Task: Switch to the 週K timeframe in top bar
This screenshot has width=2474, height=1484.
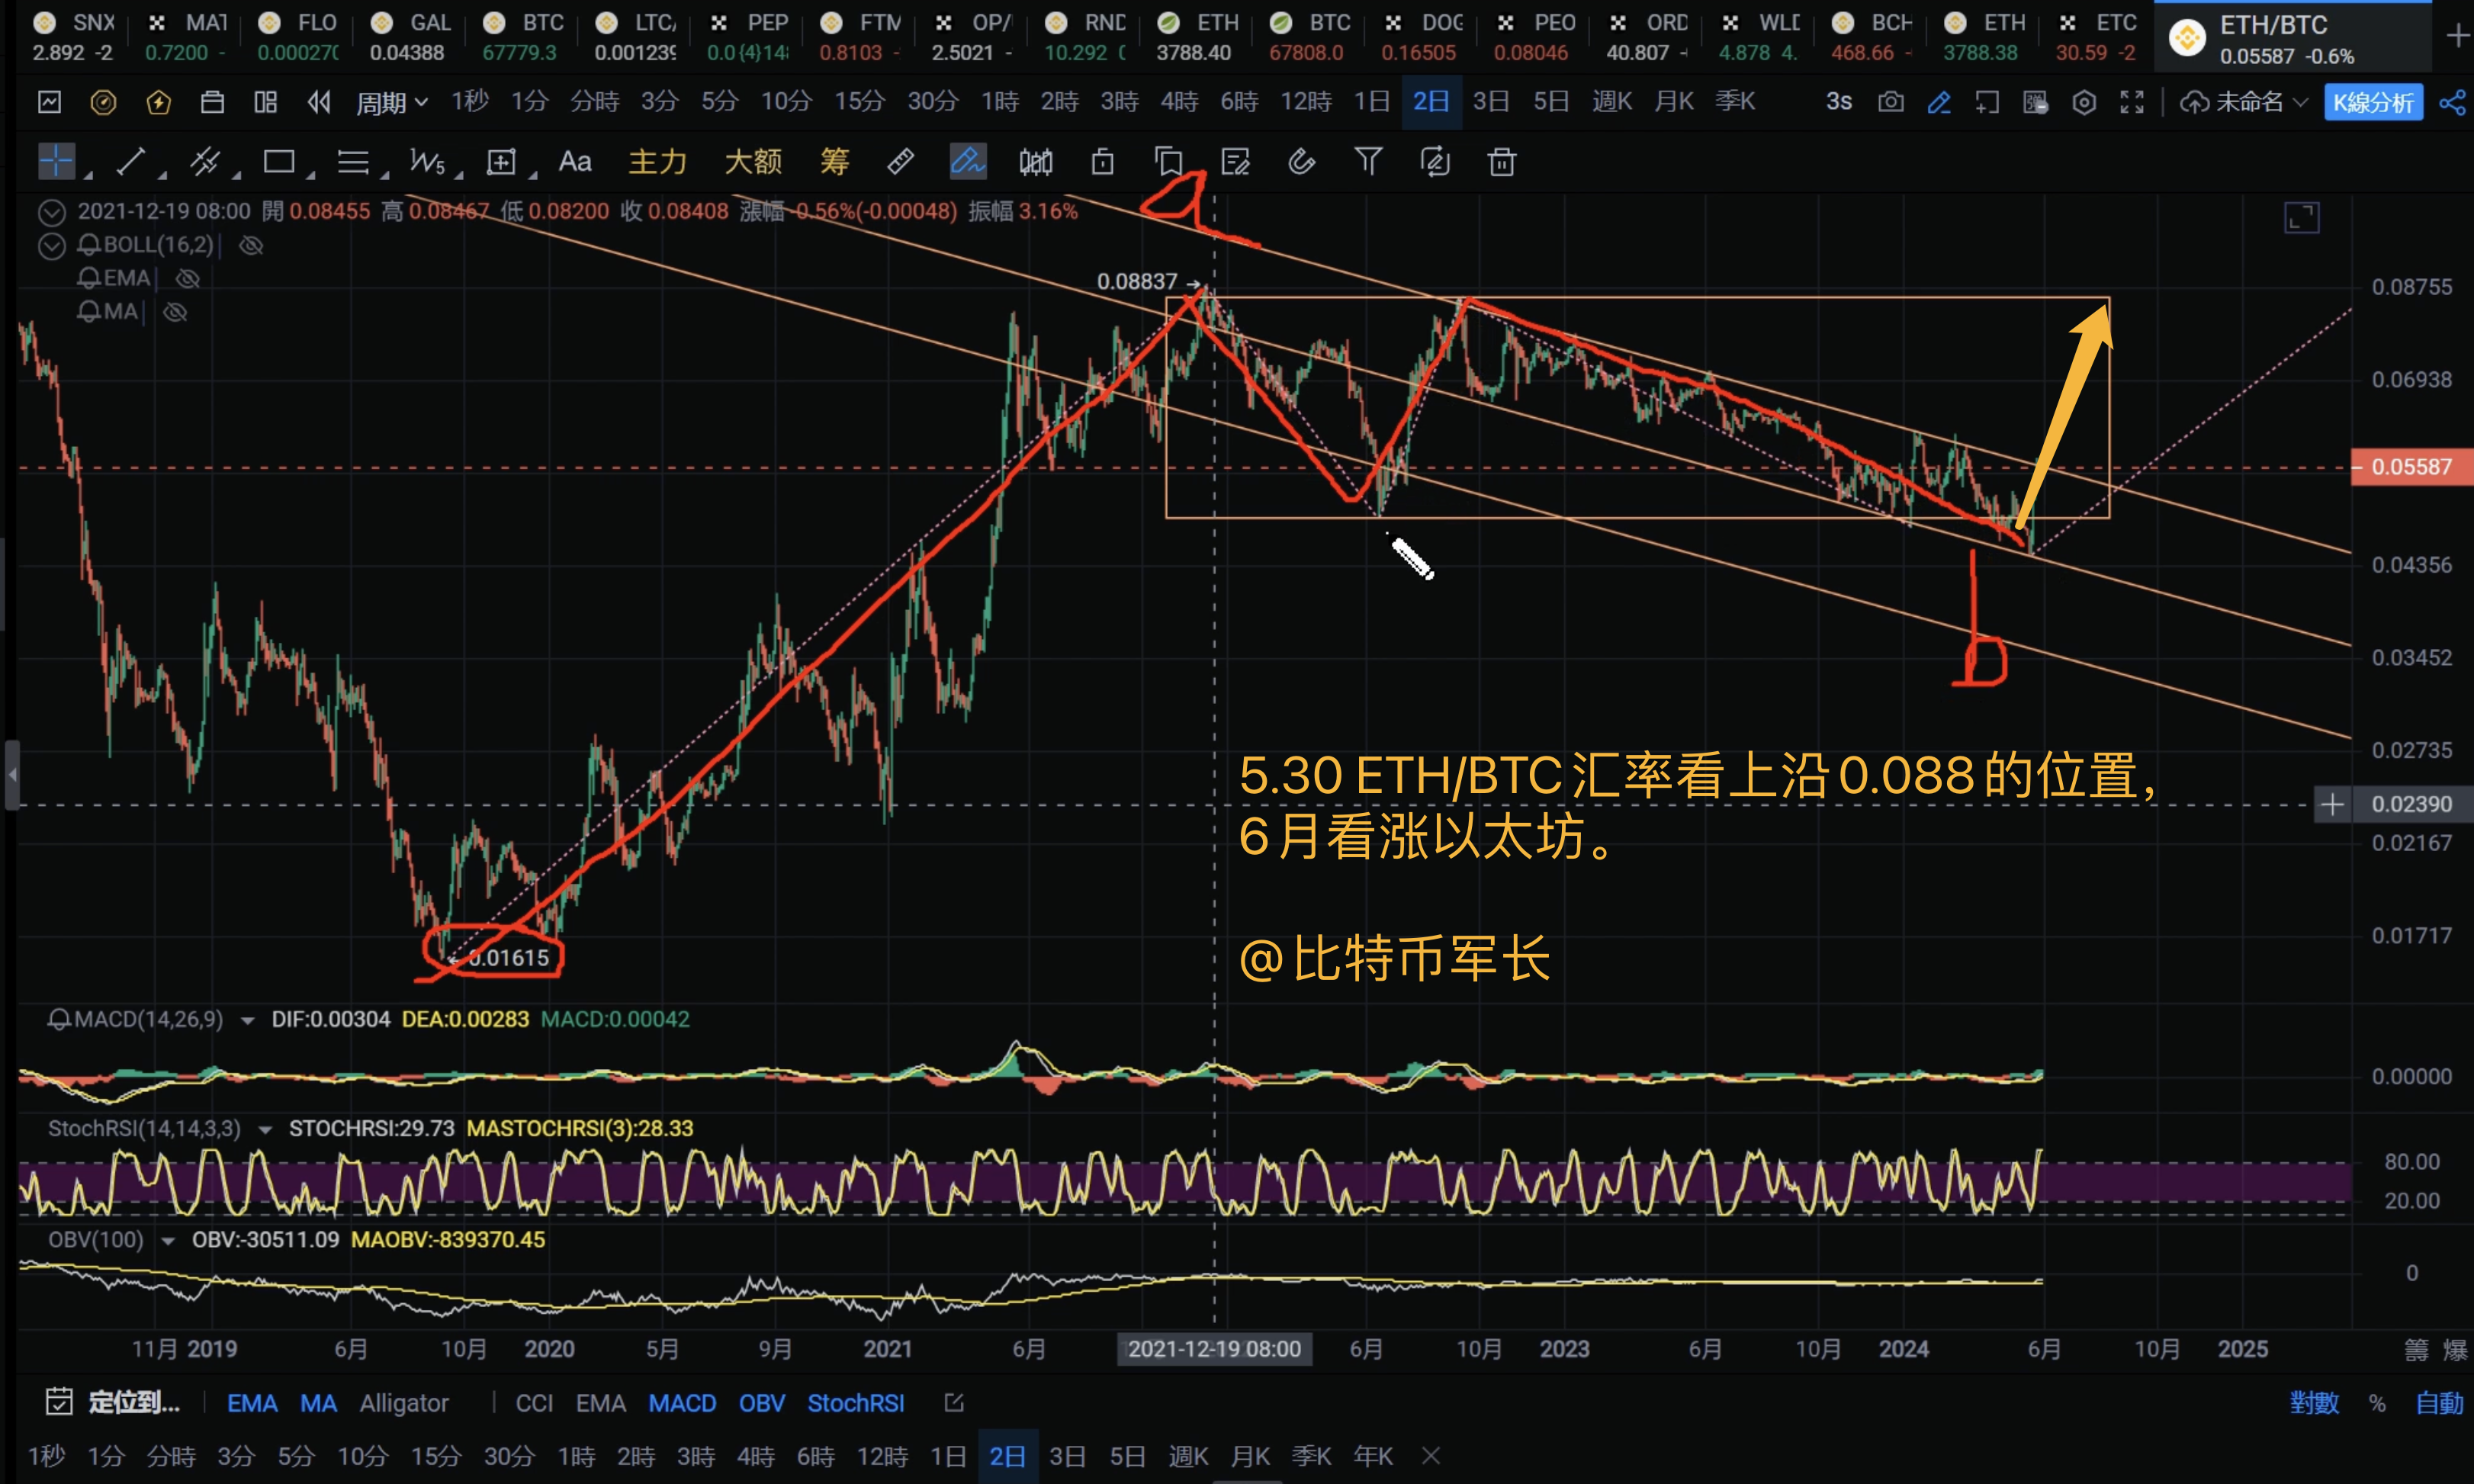Action: tap(1611, 102)
